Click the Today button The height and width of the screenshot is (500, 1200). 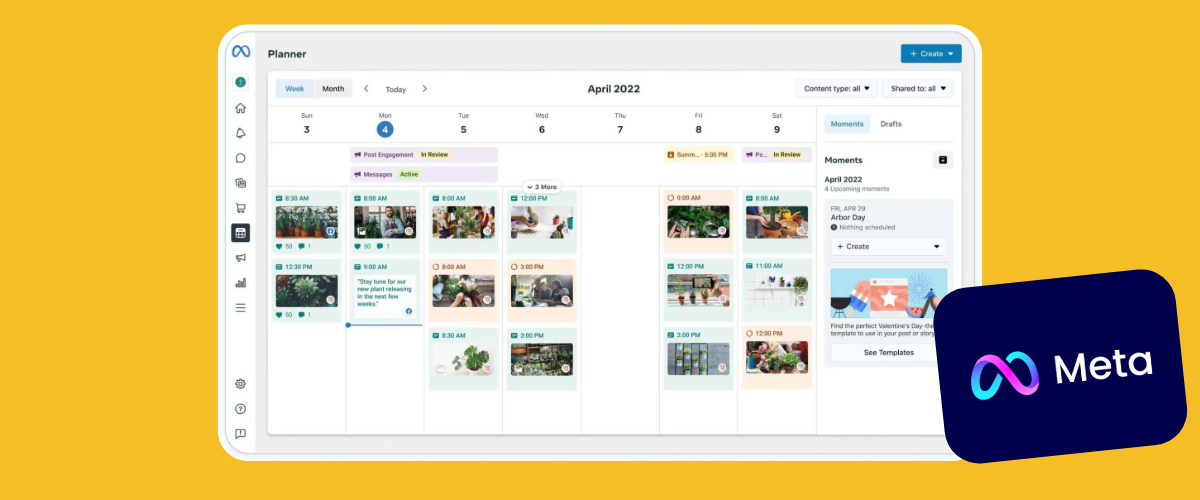pyautogui.click(x=396, y=89)
